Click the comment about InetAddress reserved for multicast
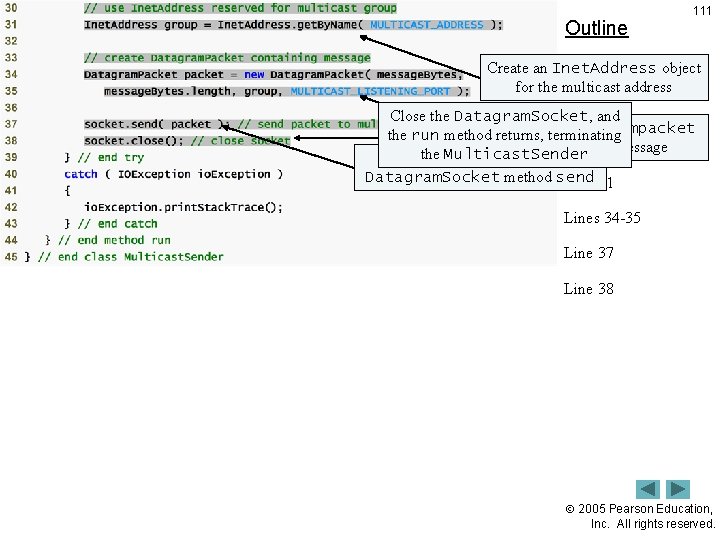The width and height of the screenshot is (720, 540). point(240,8)
